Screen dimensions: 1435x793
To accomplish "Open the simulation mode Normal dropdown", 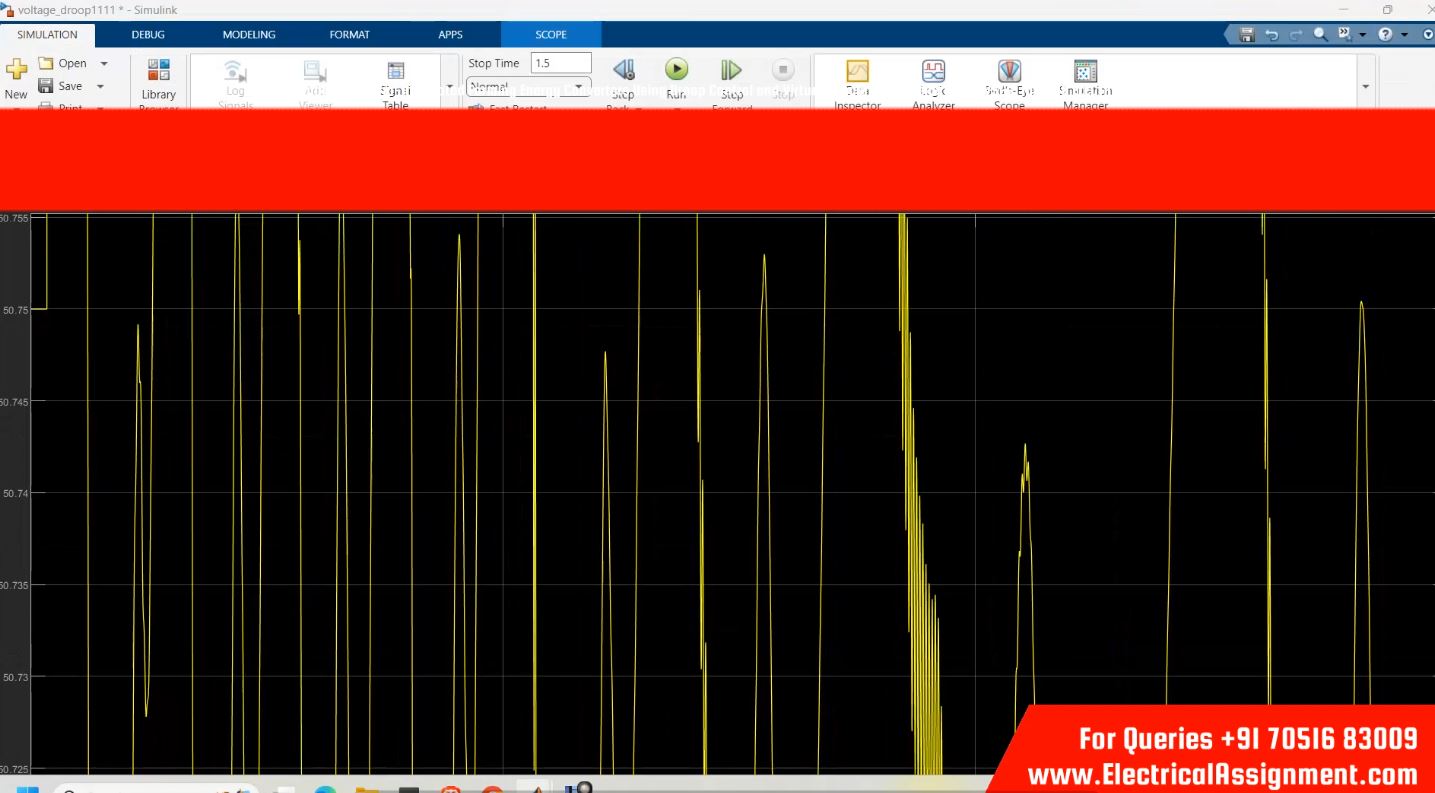I will coord(530,87).
